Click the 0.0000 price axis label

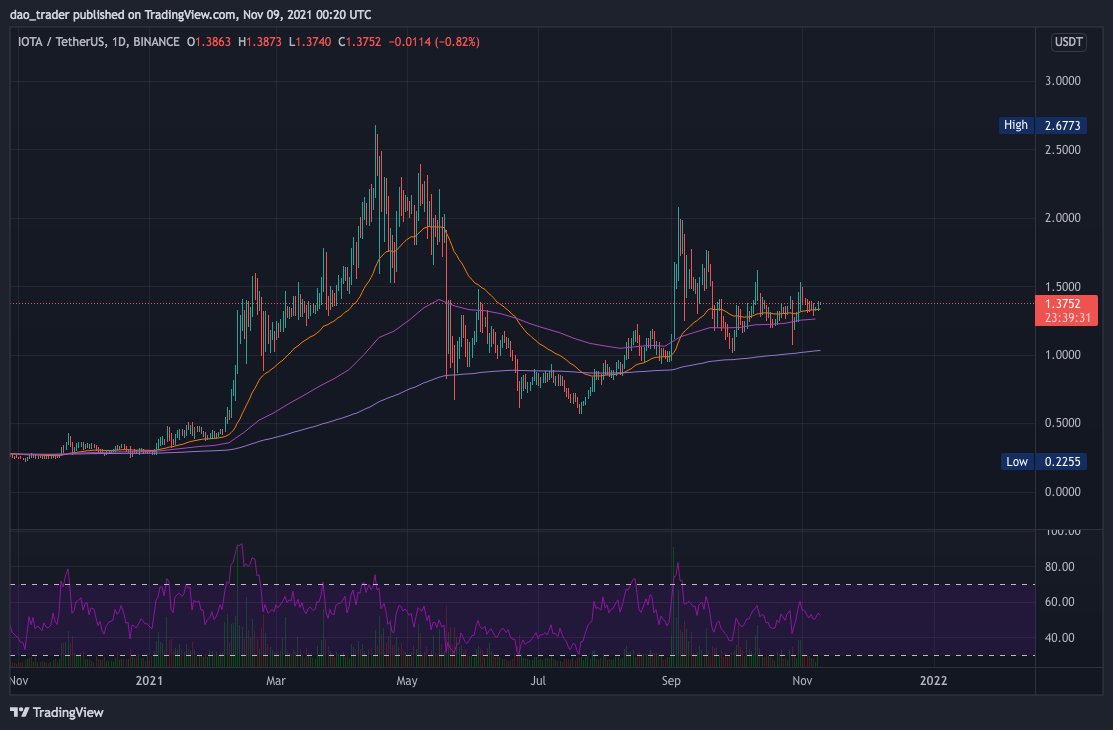(x=1063, y=491)
